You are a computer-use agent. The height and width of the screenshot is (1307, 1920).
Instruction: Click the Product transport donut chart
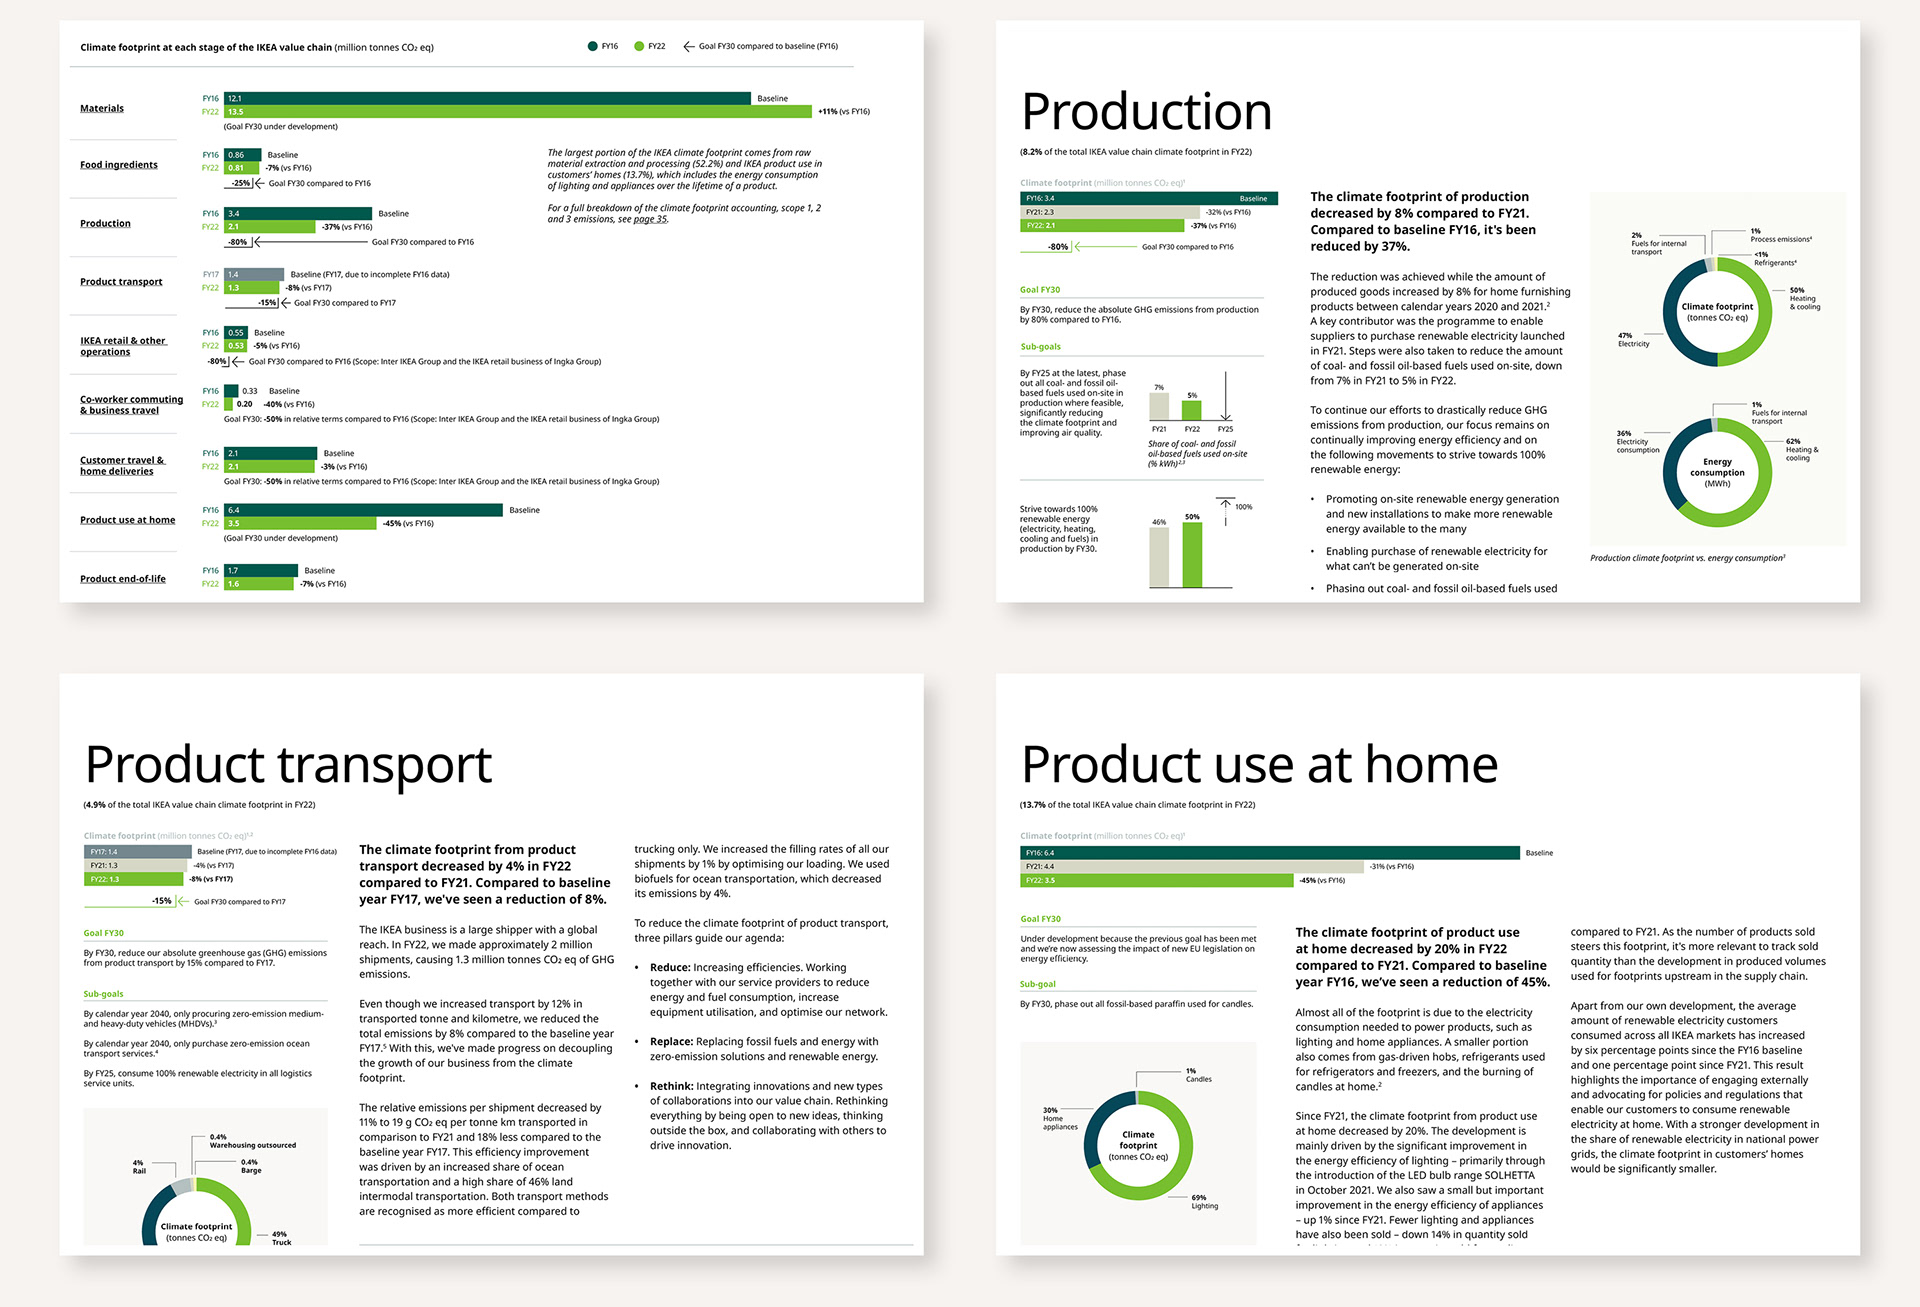pos(196,1212)
